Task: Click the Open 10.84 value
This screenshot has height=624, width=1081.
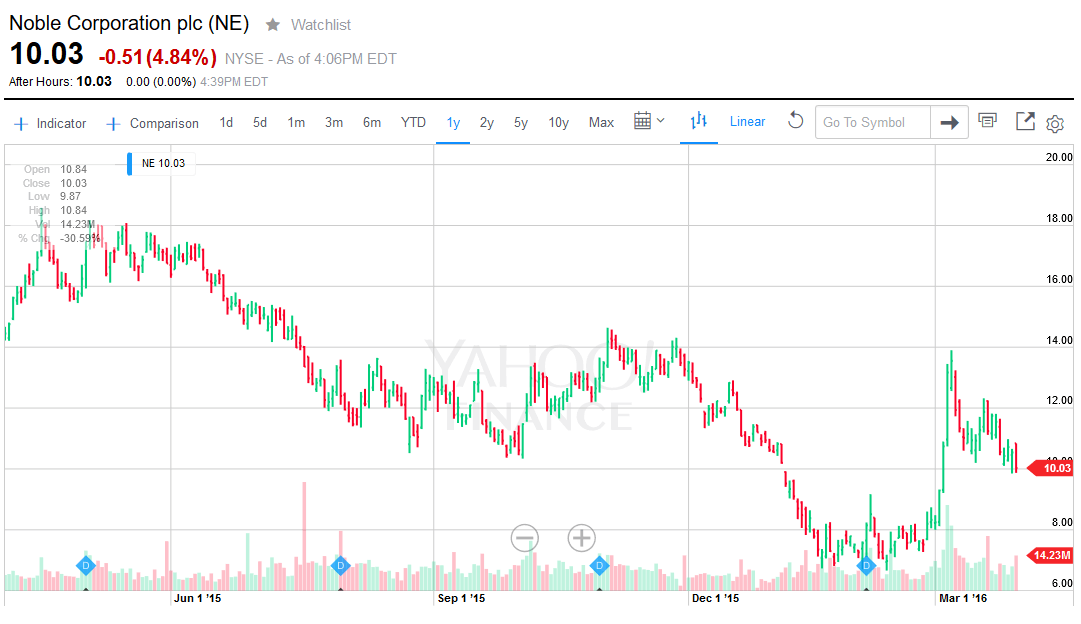Action: pos(73,170)
